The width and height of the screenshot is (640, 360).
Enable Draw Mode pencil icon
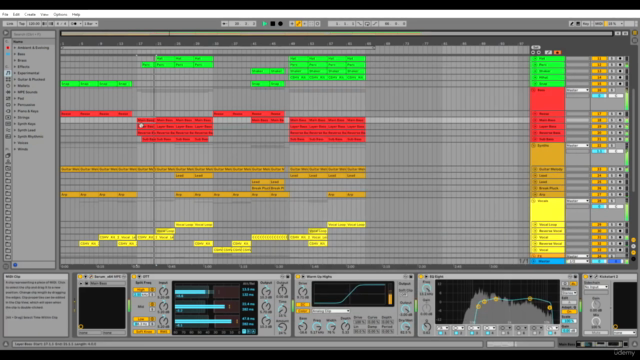(x=571, y=24)
